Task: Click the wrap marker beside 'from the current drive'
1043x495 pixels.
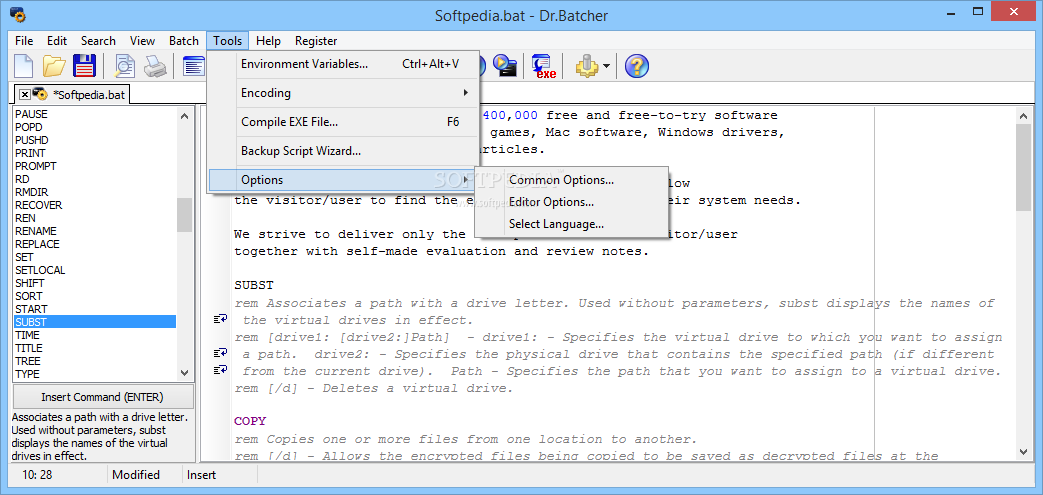Action: pos(220,369)
